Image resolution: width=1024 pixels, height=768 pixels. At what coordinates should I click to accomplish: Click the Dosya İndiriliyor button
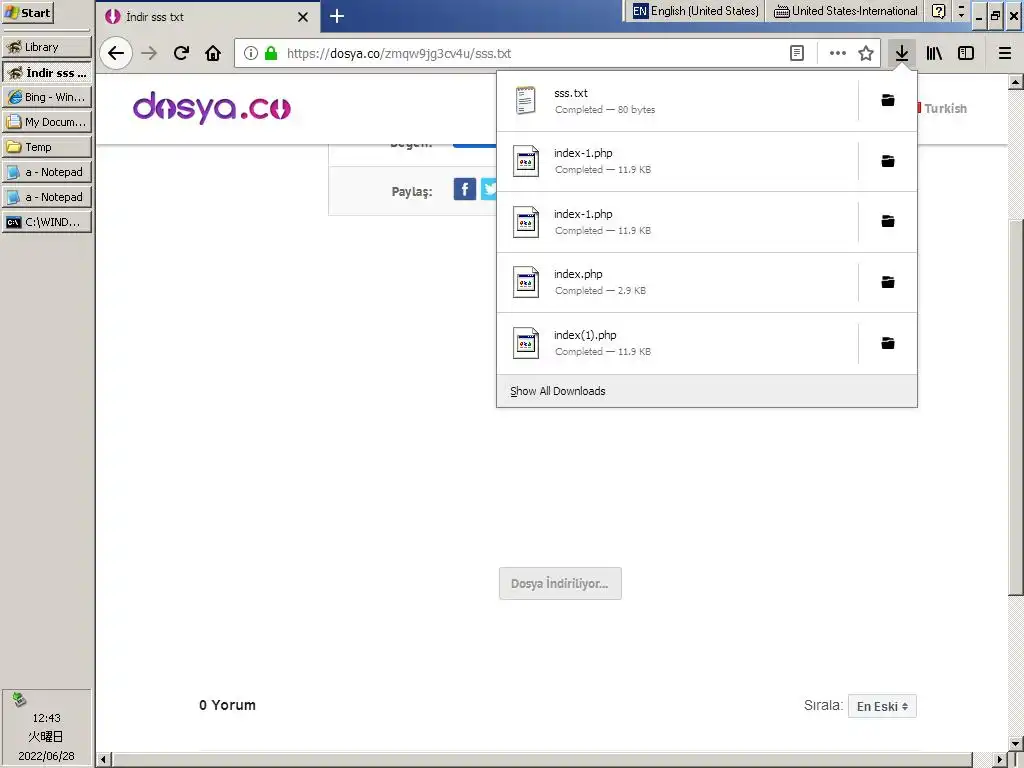tap(560, 584)
